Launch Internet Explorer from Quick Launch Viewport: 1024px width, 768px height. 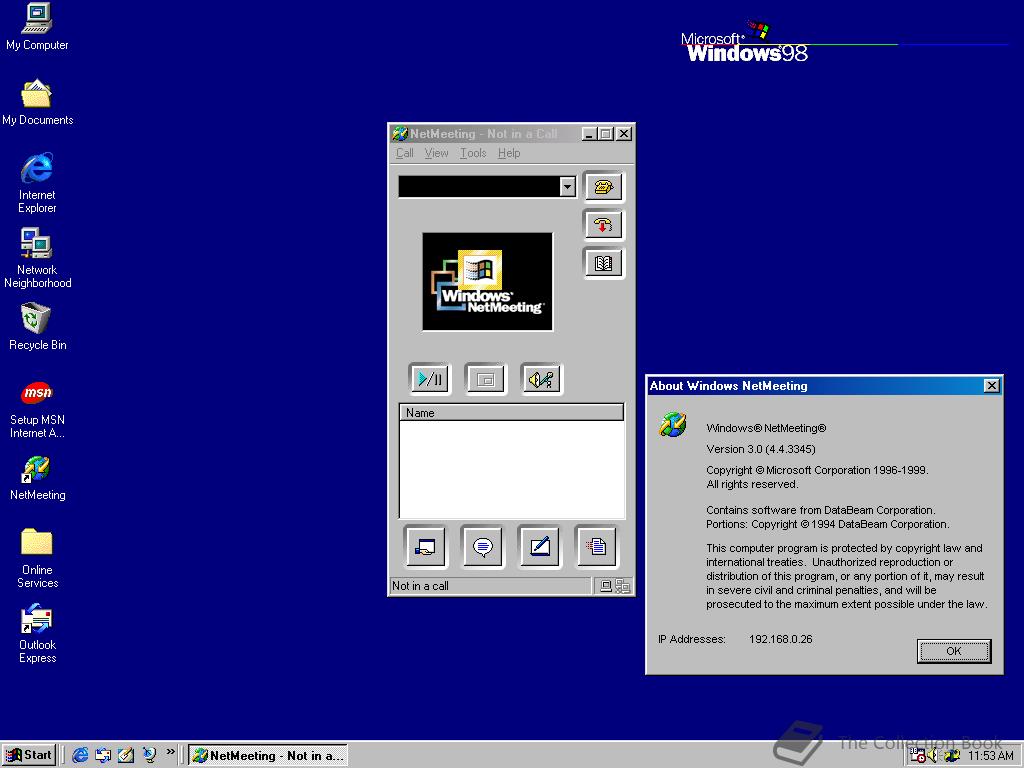pos(80,755)
